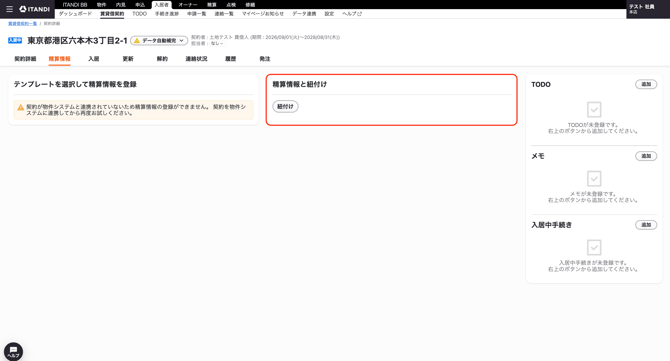
Task: Switch to the 連絡状況 tab
Action: [x=196, y=59]
